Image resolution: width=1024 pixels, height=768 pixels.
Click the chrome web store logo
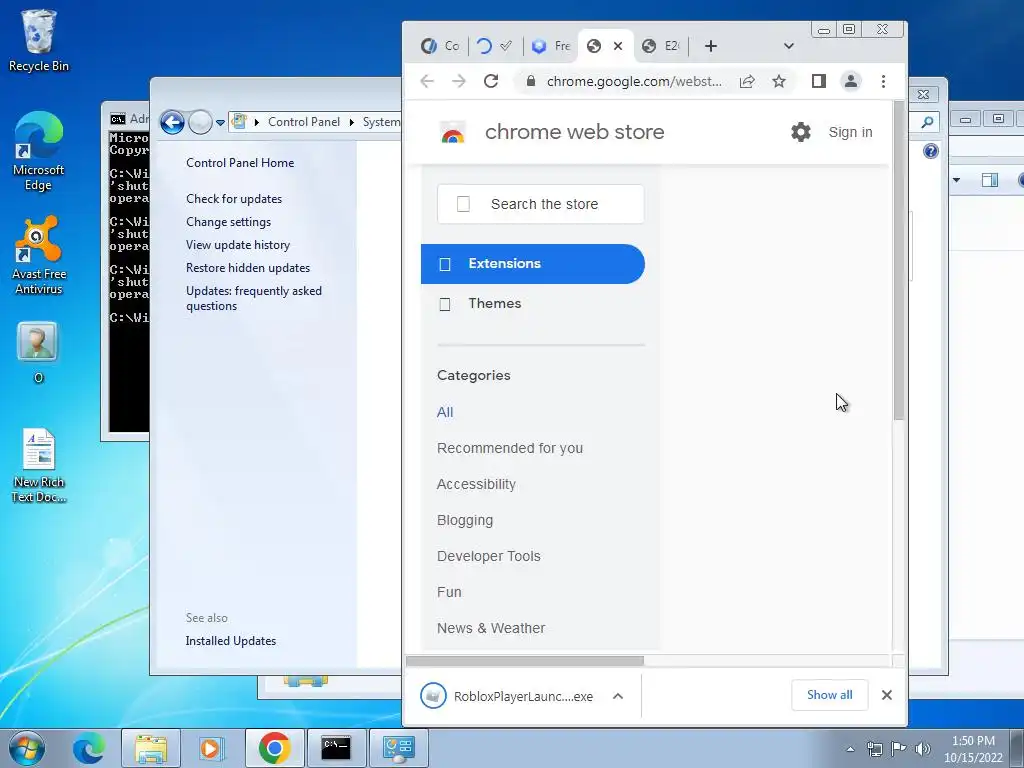[x=453, y=133]
